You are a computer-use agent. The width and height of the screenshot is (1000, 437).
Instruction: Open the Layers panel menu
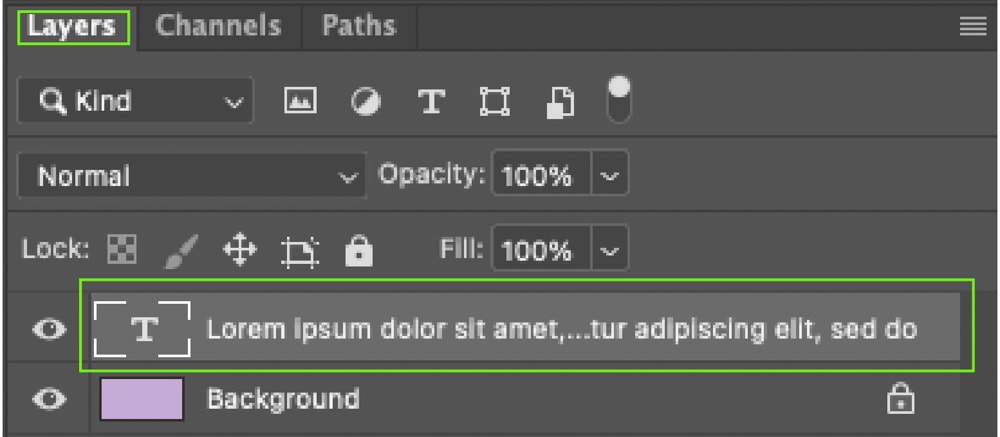(973, 27)
